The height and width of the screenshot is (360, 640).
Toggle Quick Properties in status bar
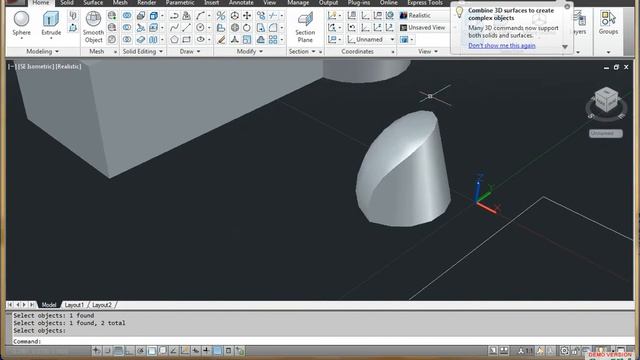(x=229, y=351)
